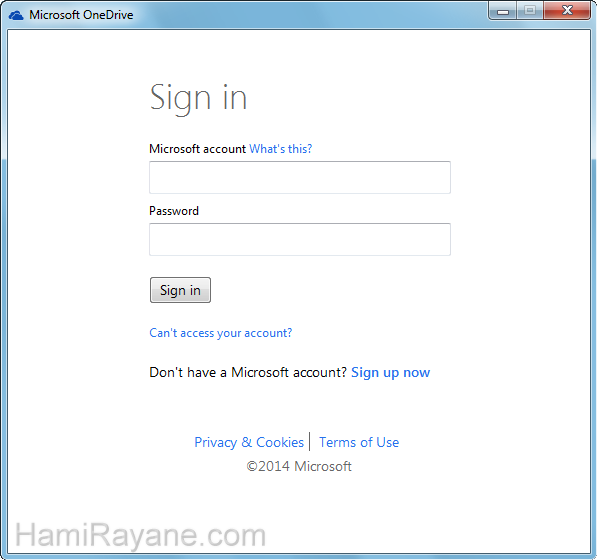Minimize the Microsoft OneDrive window
597x560 pixels.
(x=503, y=11)
